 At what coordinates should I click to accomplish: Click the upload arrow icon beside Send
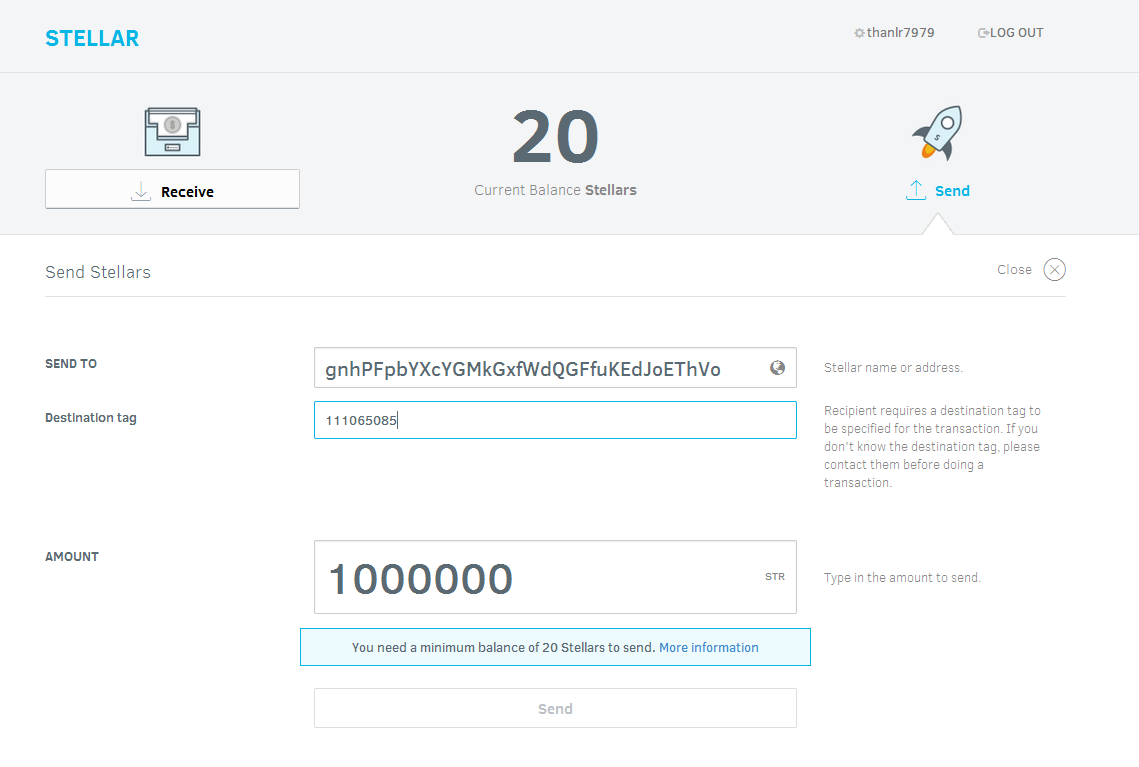click(x=915, y=190)
